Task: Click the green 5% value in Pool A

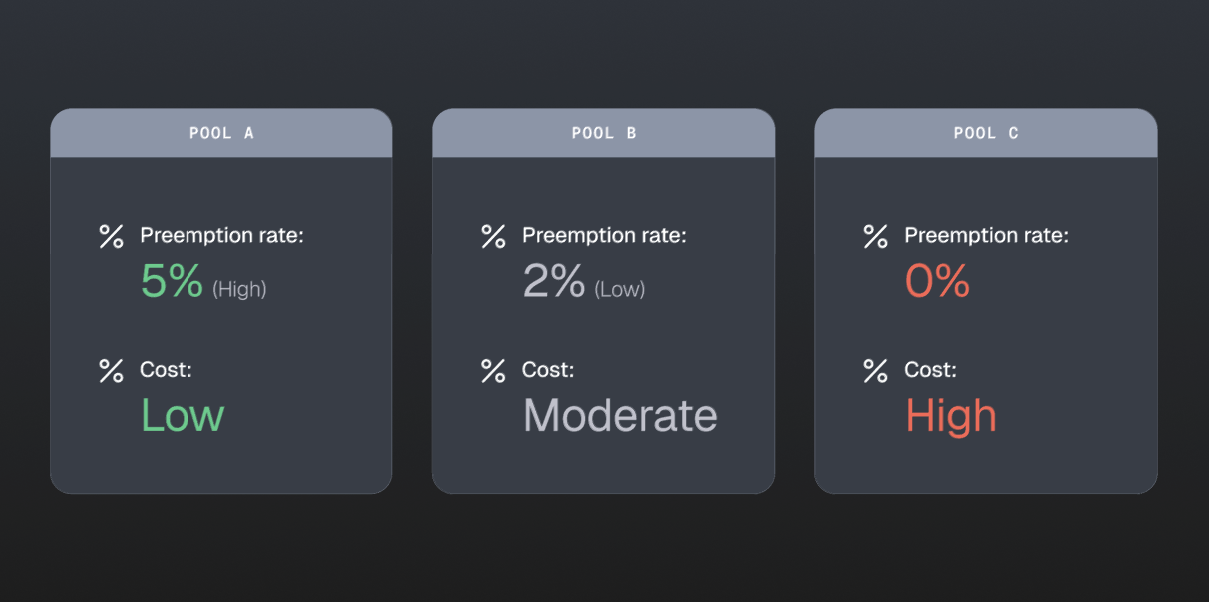Action: coord(172,281)
